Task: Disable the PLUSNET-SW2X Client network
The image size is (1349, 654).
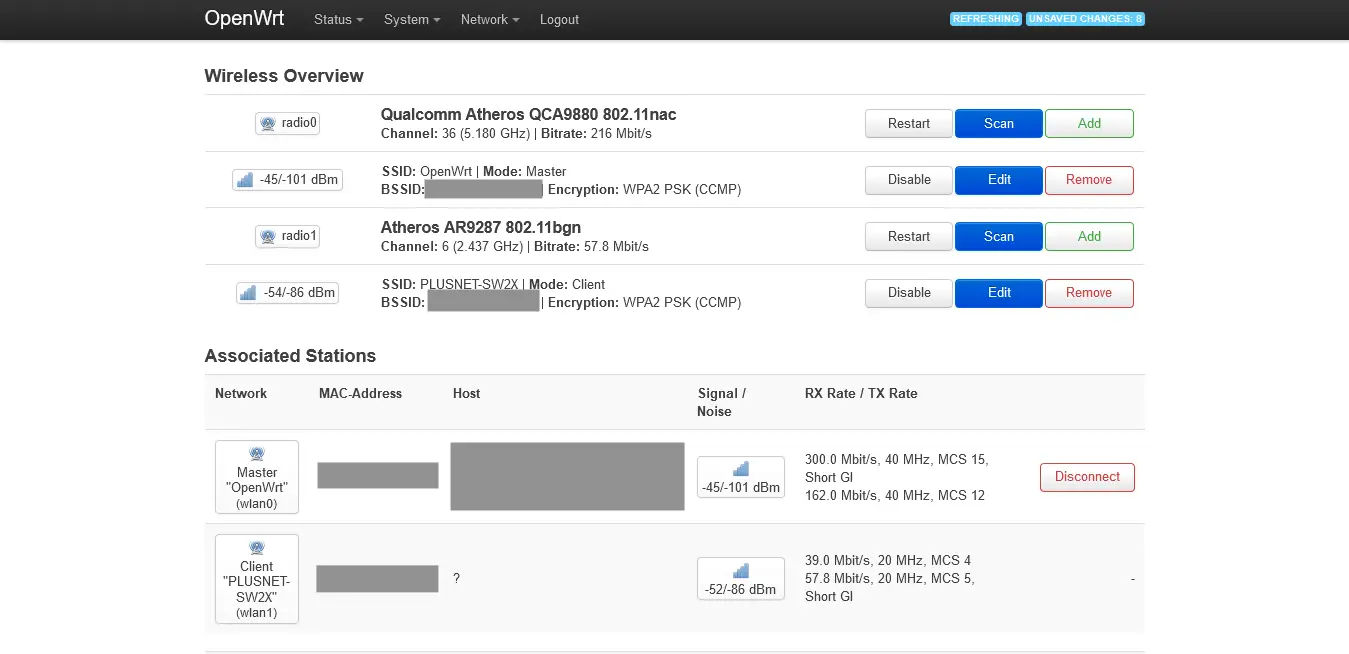Action: click(x=909, y=293)
